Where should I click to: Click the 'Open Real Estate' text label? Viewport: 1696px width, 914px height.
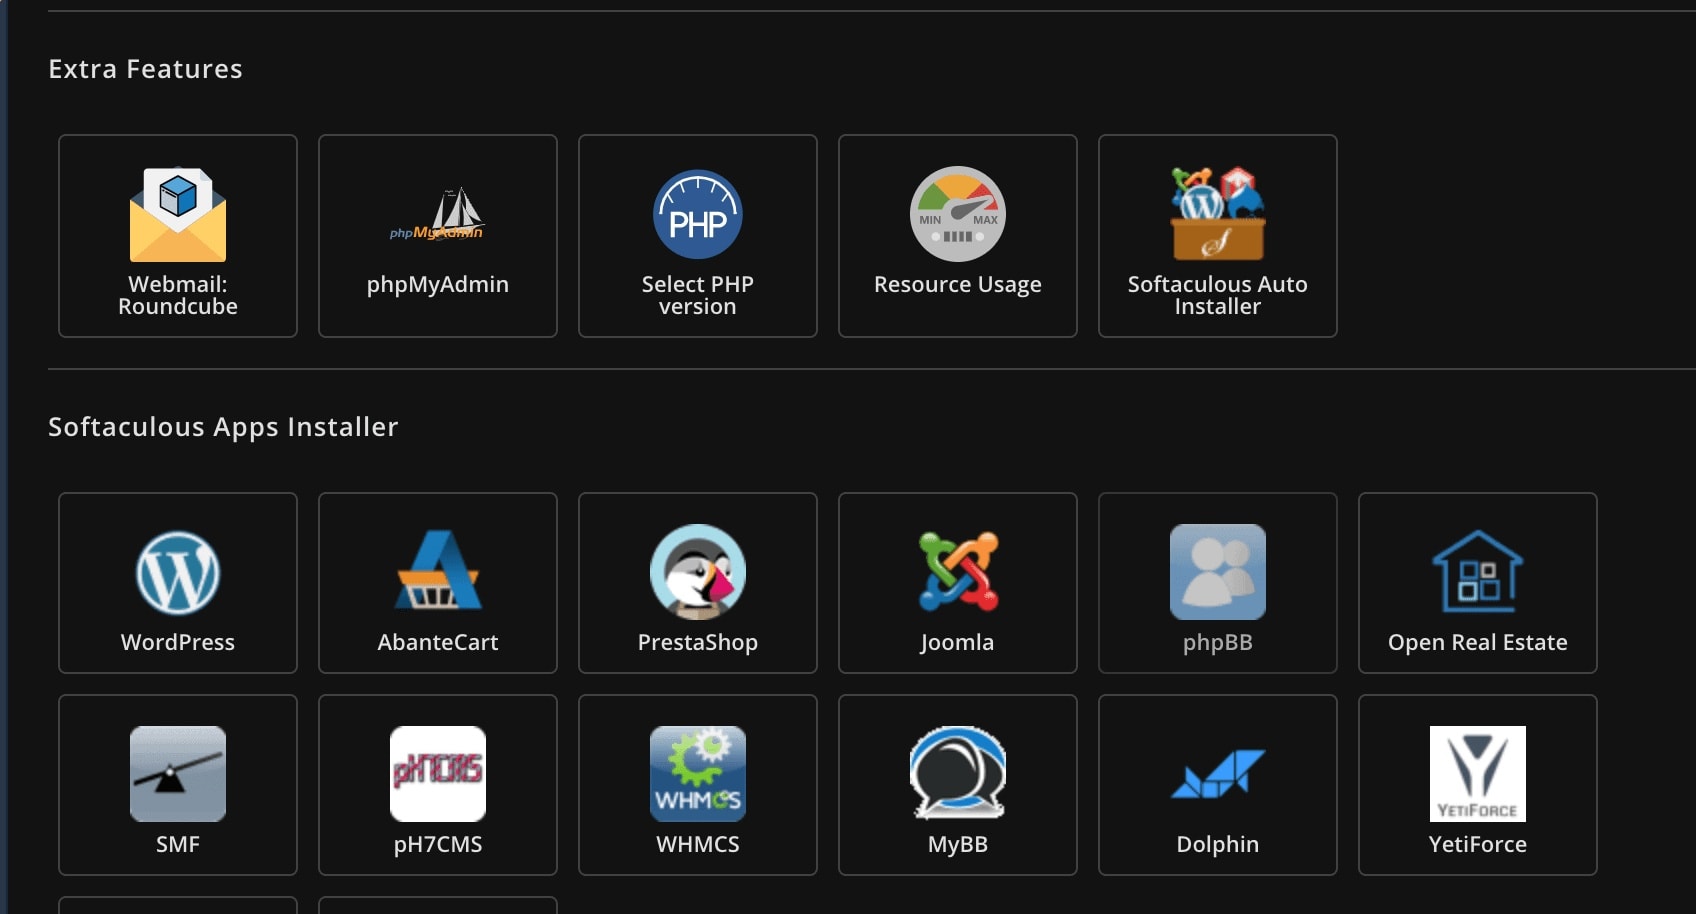pyautogui.click(x=1478, y=643)
